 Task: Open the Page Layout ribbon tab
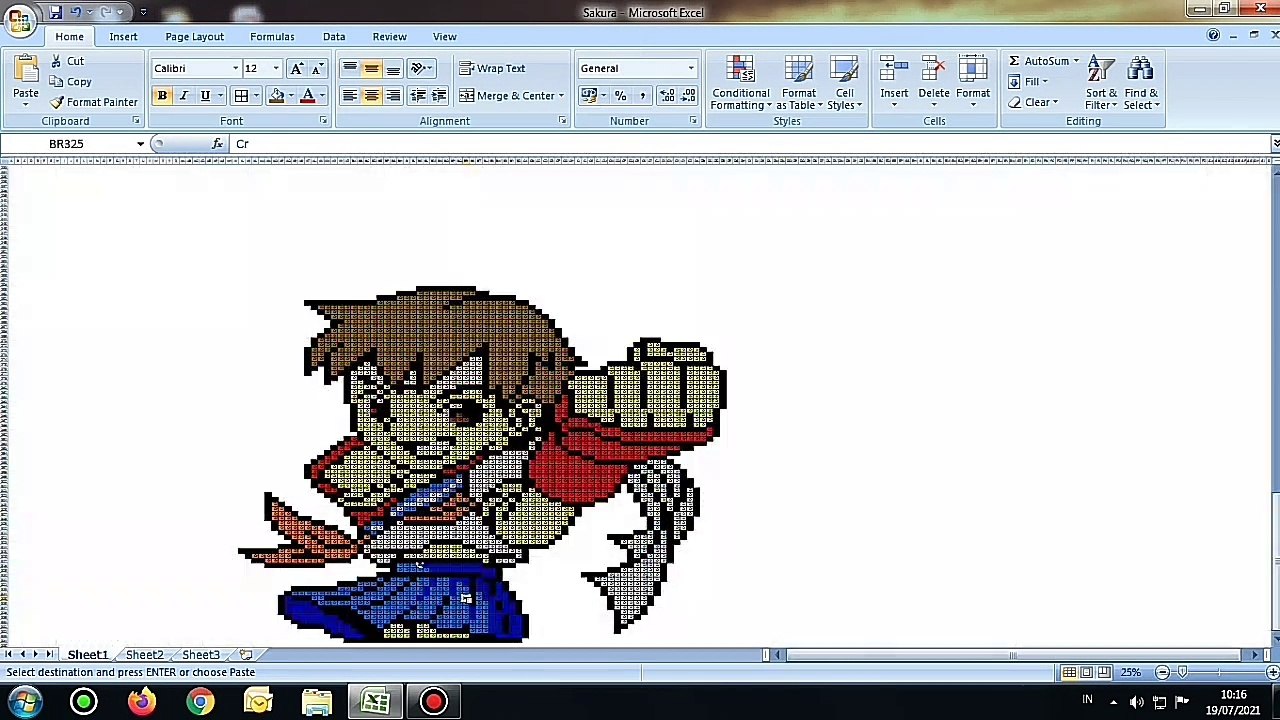195,37
